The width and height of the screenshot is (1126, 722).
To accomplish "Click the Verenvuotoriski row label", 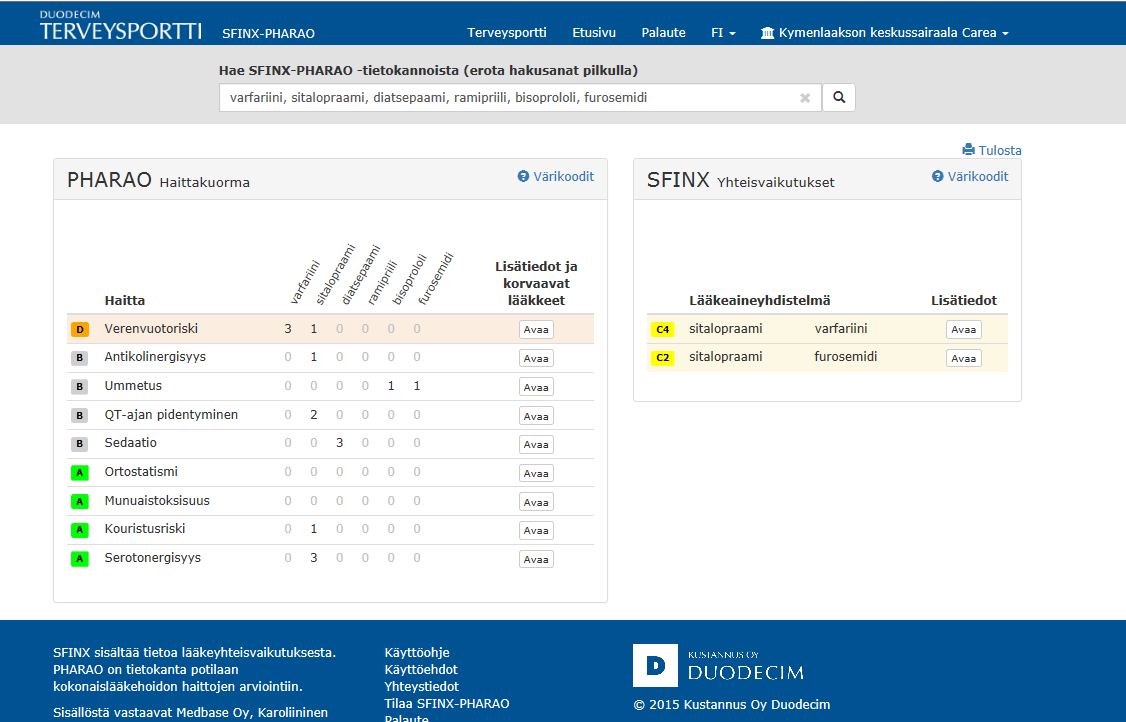I will click(x=151, y=328).
